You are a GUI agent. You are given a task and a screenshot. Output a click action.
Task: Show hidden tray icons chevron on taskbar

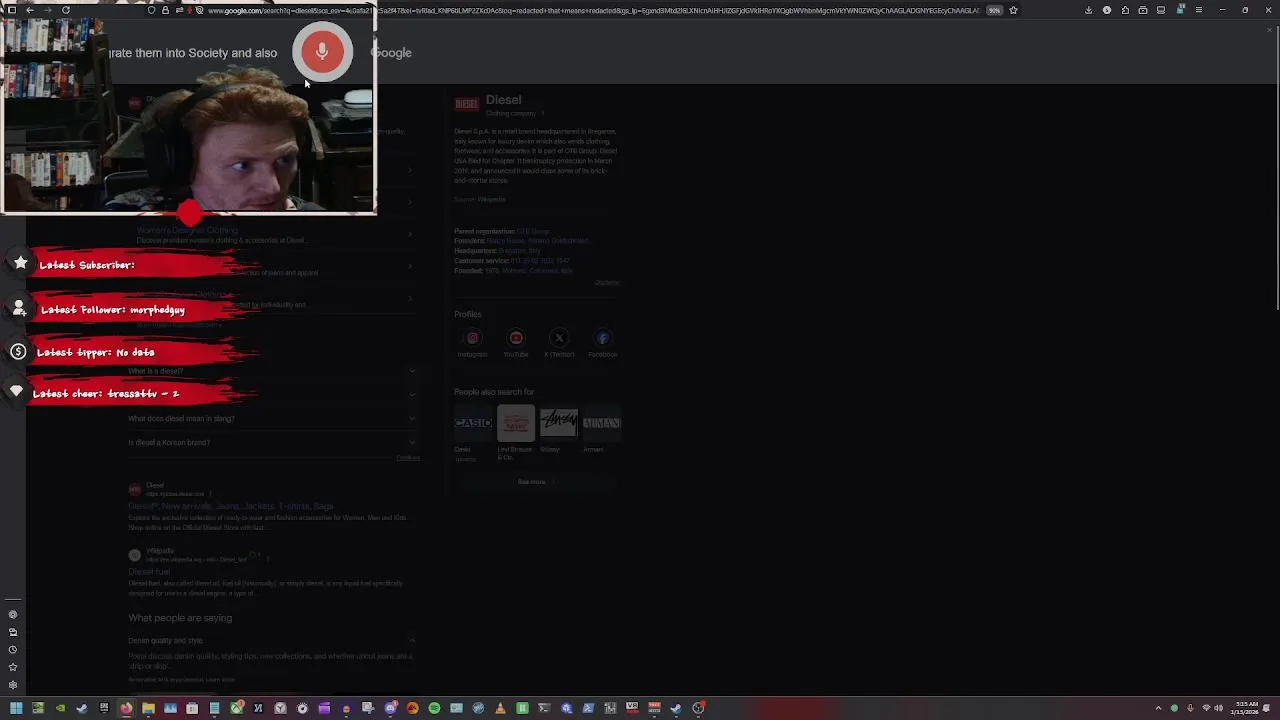click(1159, 708)
